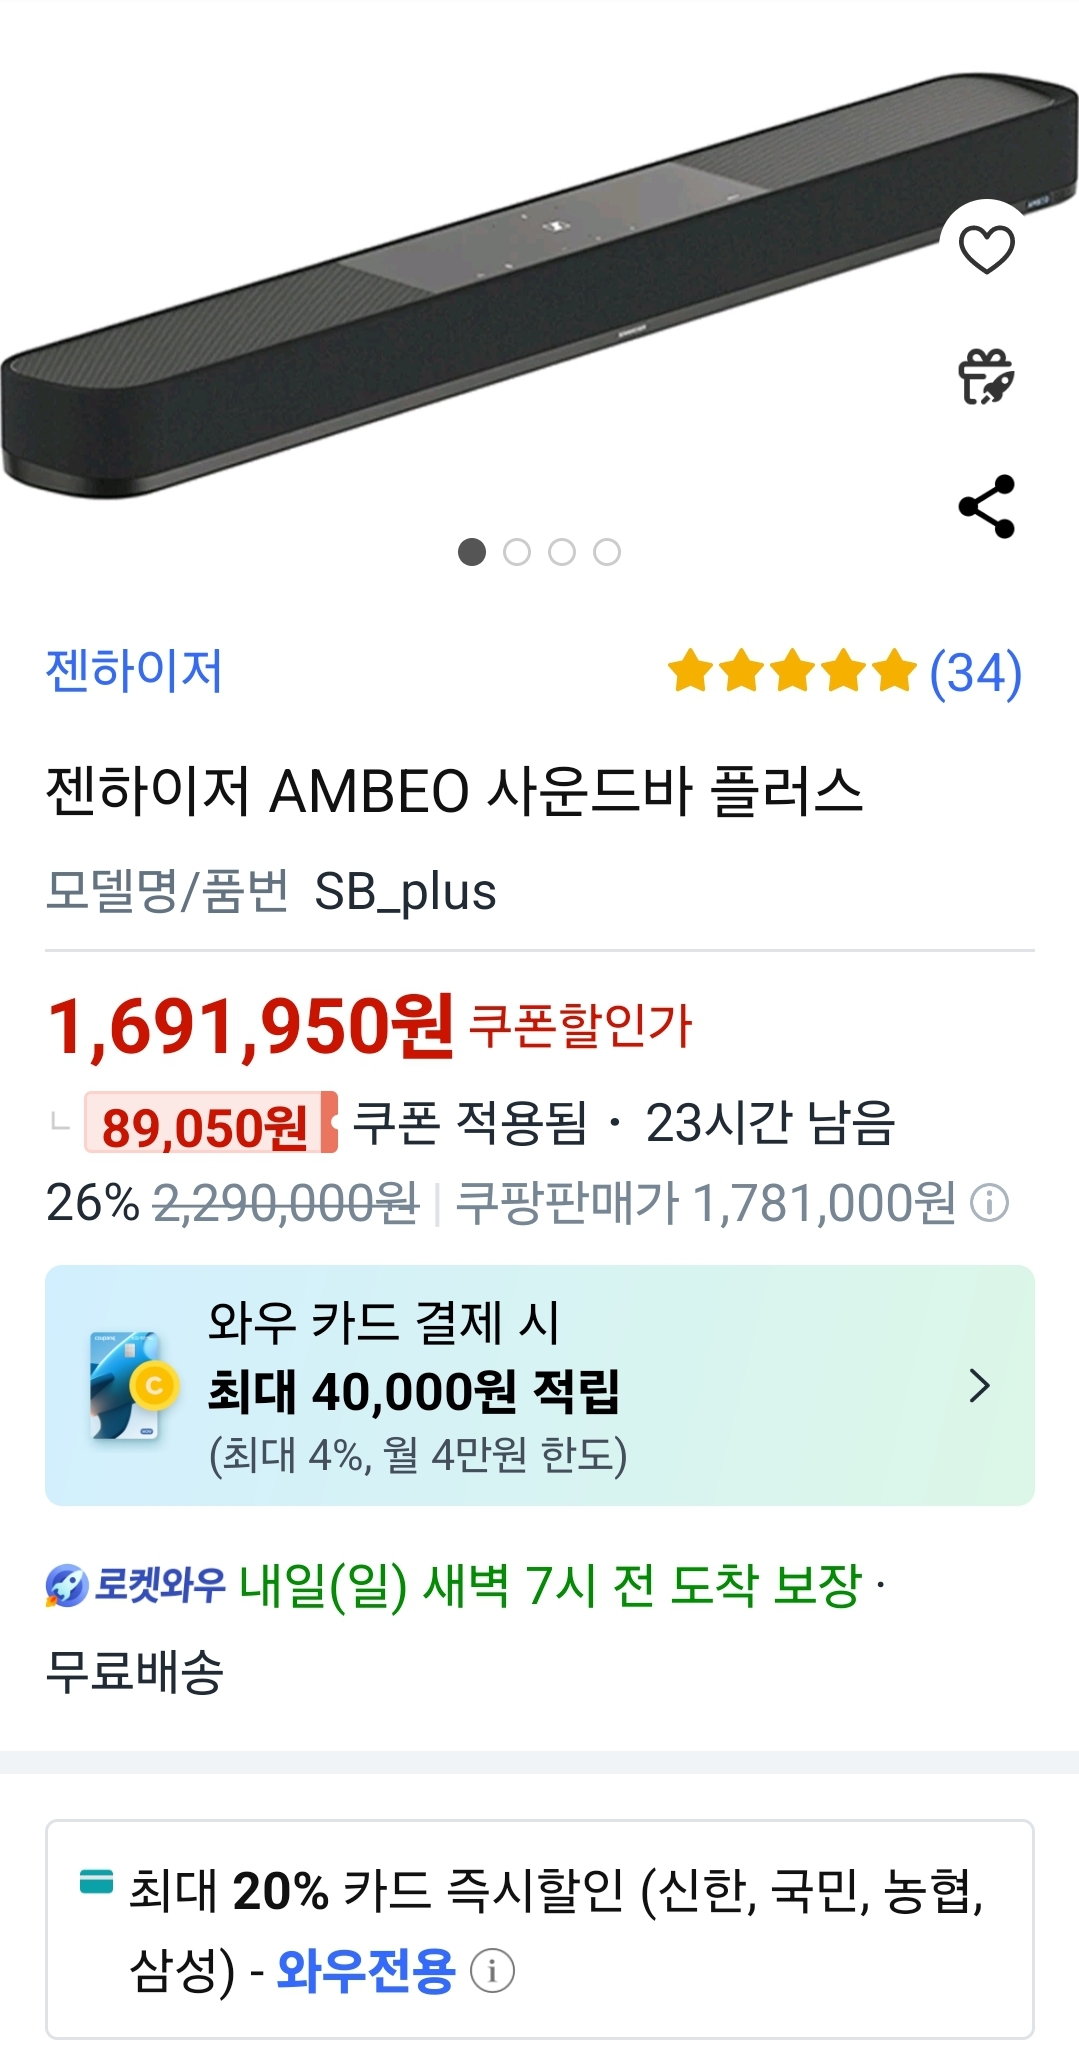Tap the 89,050원 coupon badge
Viewport: 1079px width, 2060px height.
pos(211,1124)
